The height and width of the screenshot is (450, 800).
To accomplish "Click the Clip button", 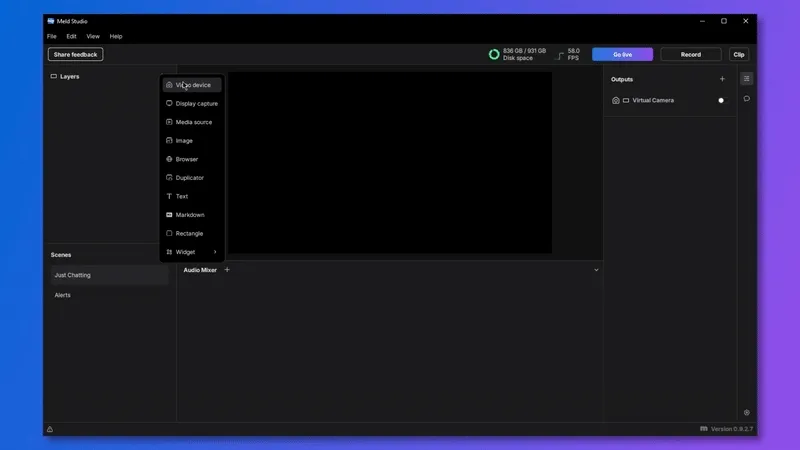I will pyautogui.click(x=739, y=55).
